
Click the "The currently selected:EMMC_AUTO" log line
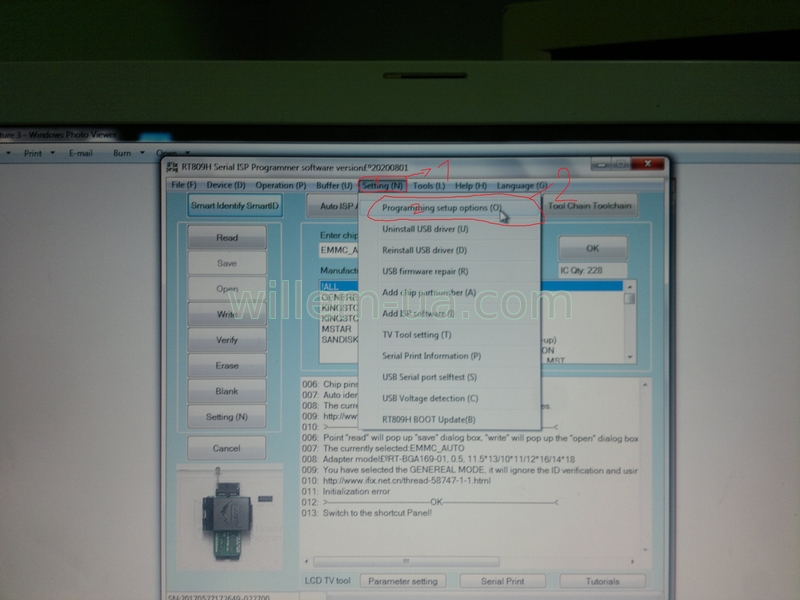click(x=383, y=448)
